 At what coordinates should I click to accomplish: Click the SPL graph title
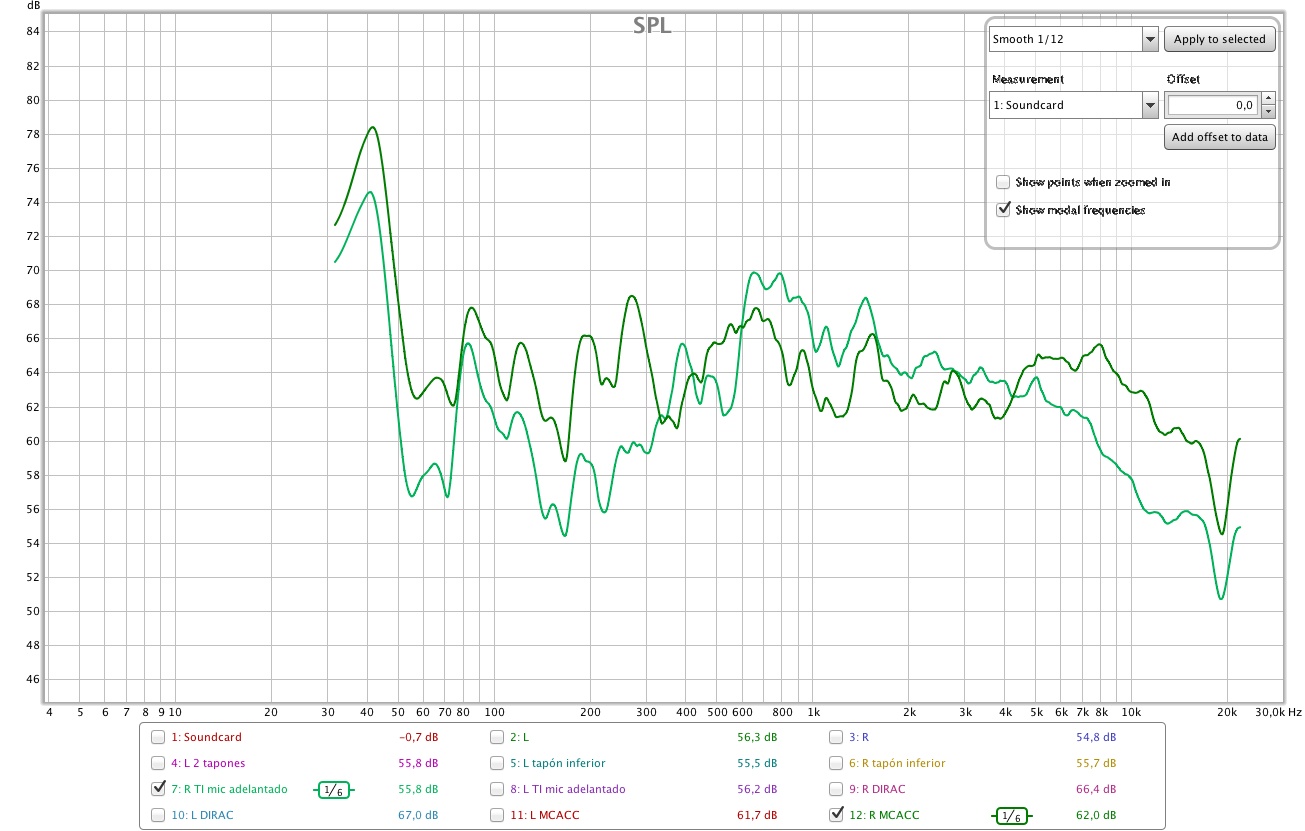coord(652,26)
